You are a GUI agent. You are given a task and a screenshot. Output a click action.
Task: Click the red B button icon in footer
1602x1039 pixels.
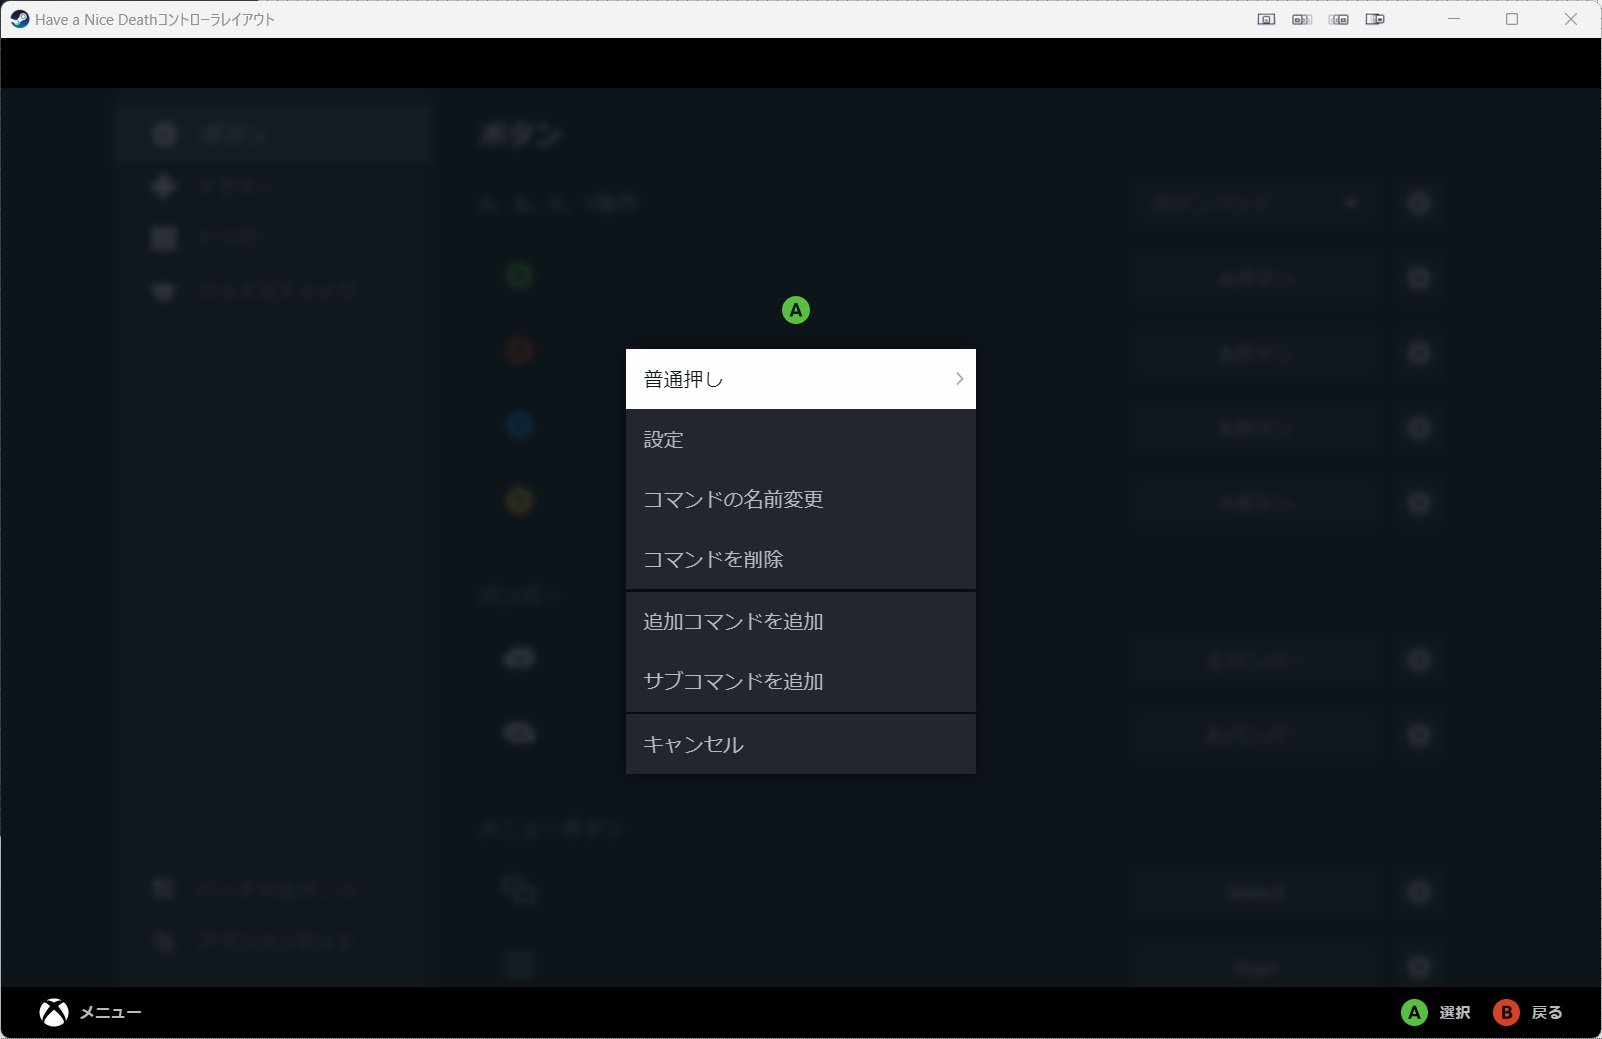(1506, 1013)
